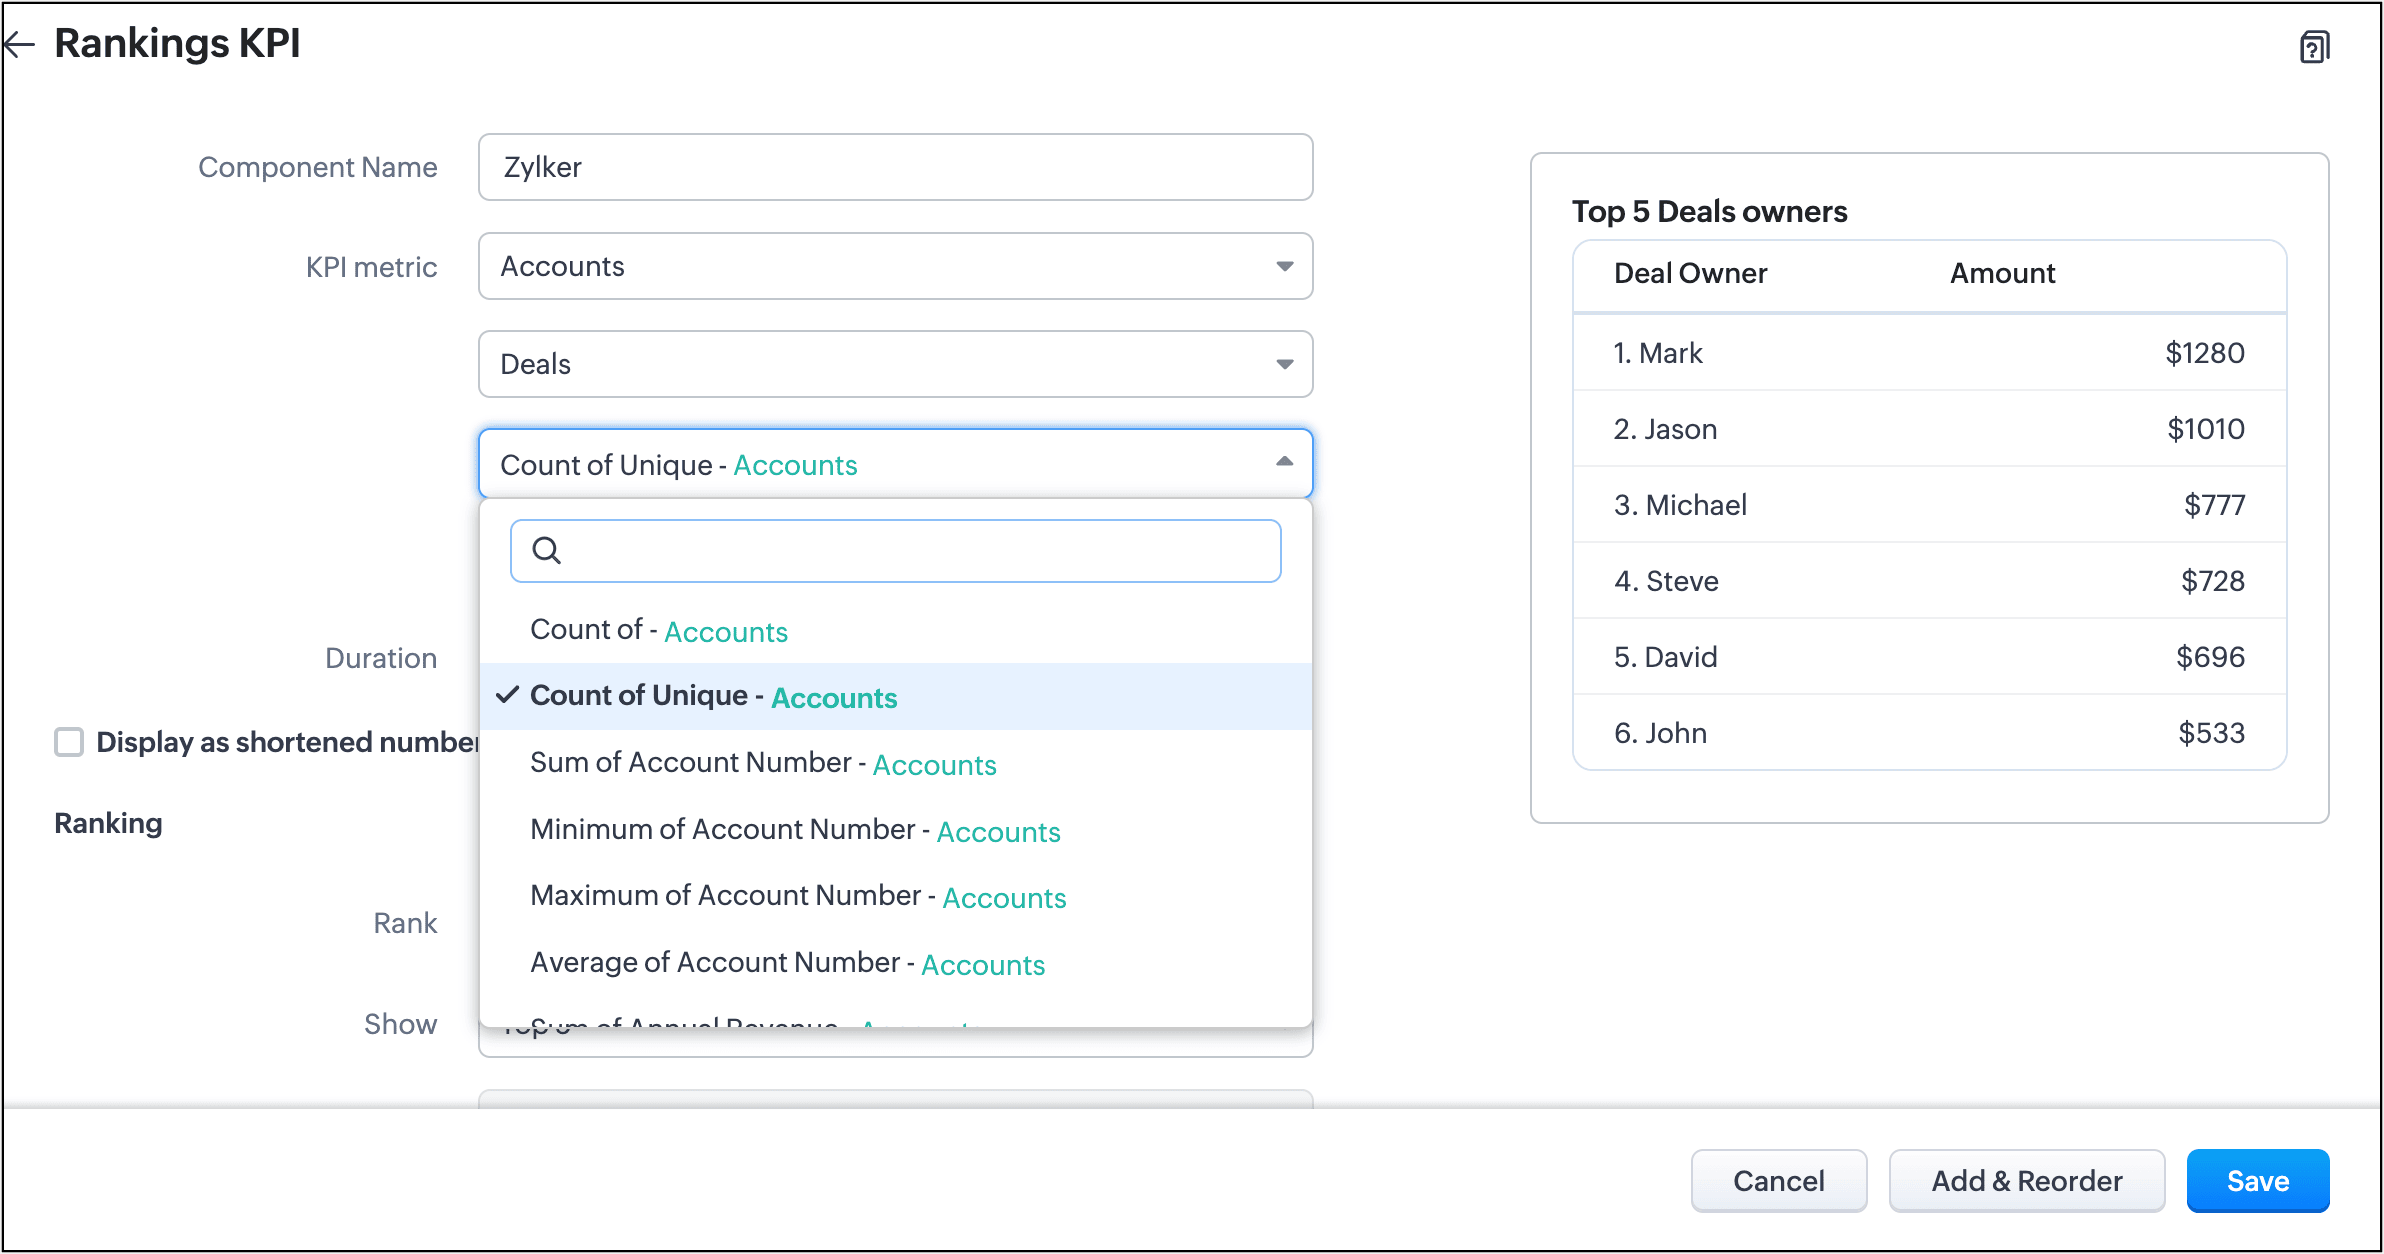2384x1254 pixels.
Task: Pick Minimum of Account Number option
Action: coord(795,830)
